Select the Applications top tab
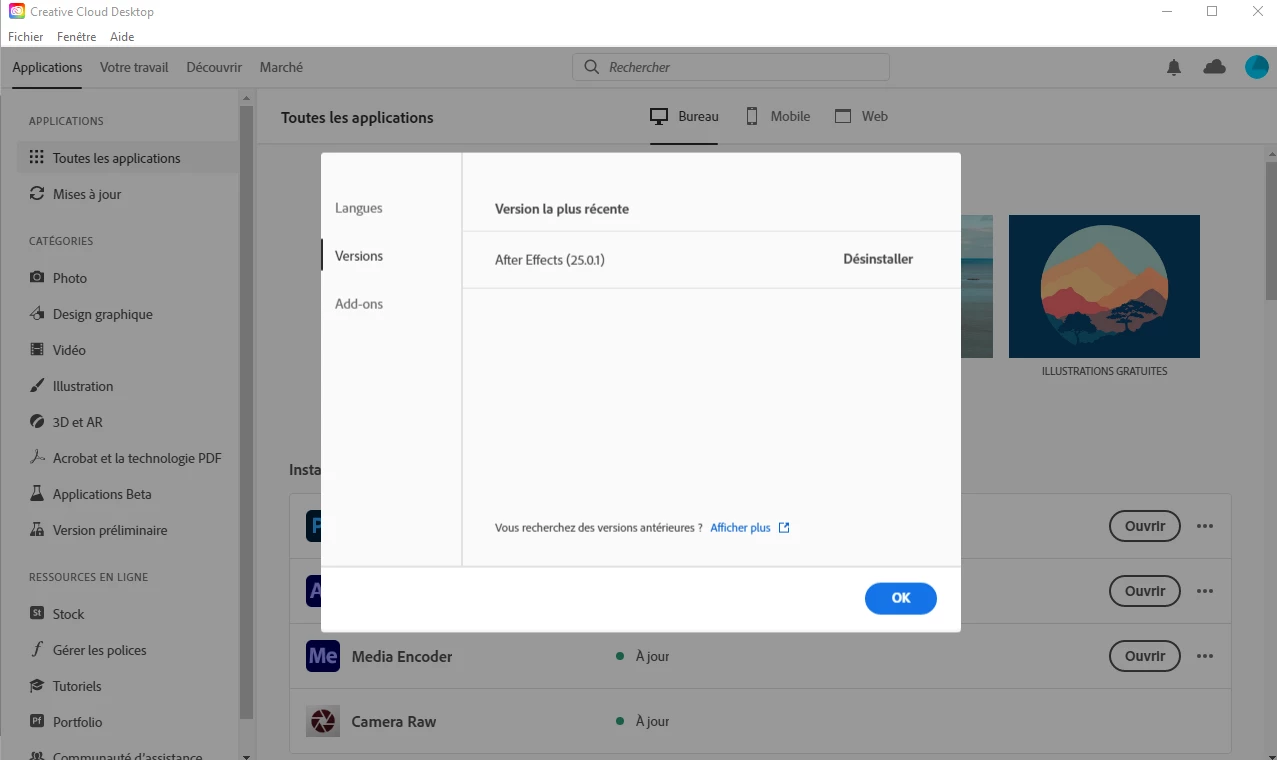Image resolution: width=1277 pixels, height=760 pixels. tap(47, 67)
